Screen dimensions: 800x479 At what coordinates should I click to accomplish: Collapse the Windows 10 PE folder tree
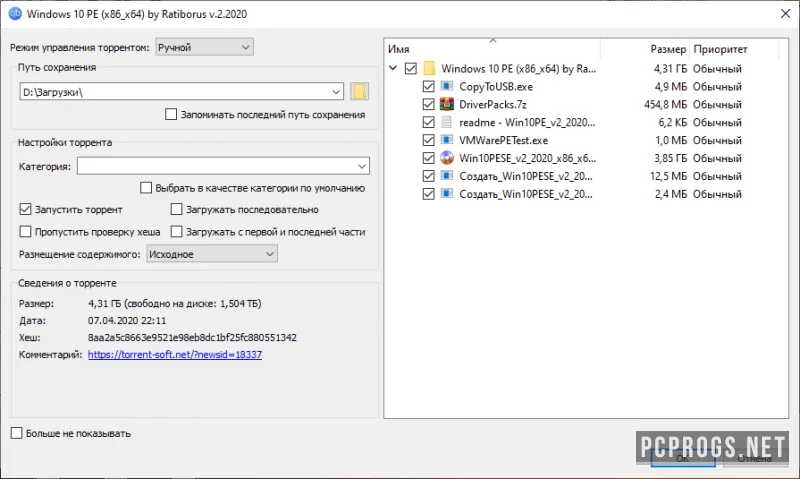[x=393, y=68]
